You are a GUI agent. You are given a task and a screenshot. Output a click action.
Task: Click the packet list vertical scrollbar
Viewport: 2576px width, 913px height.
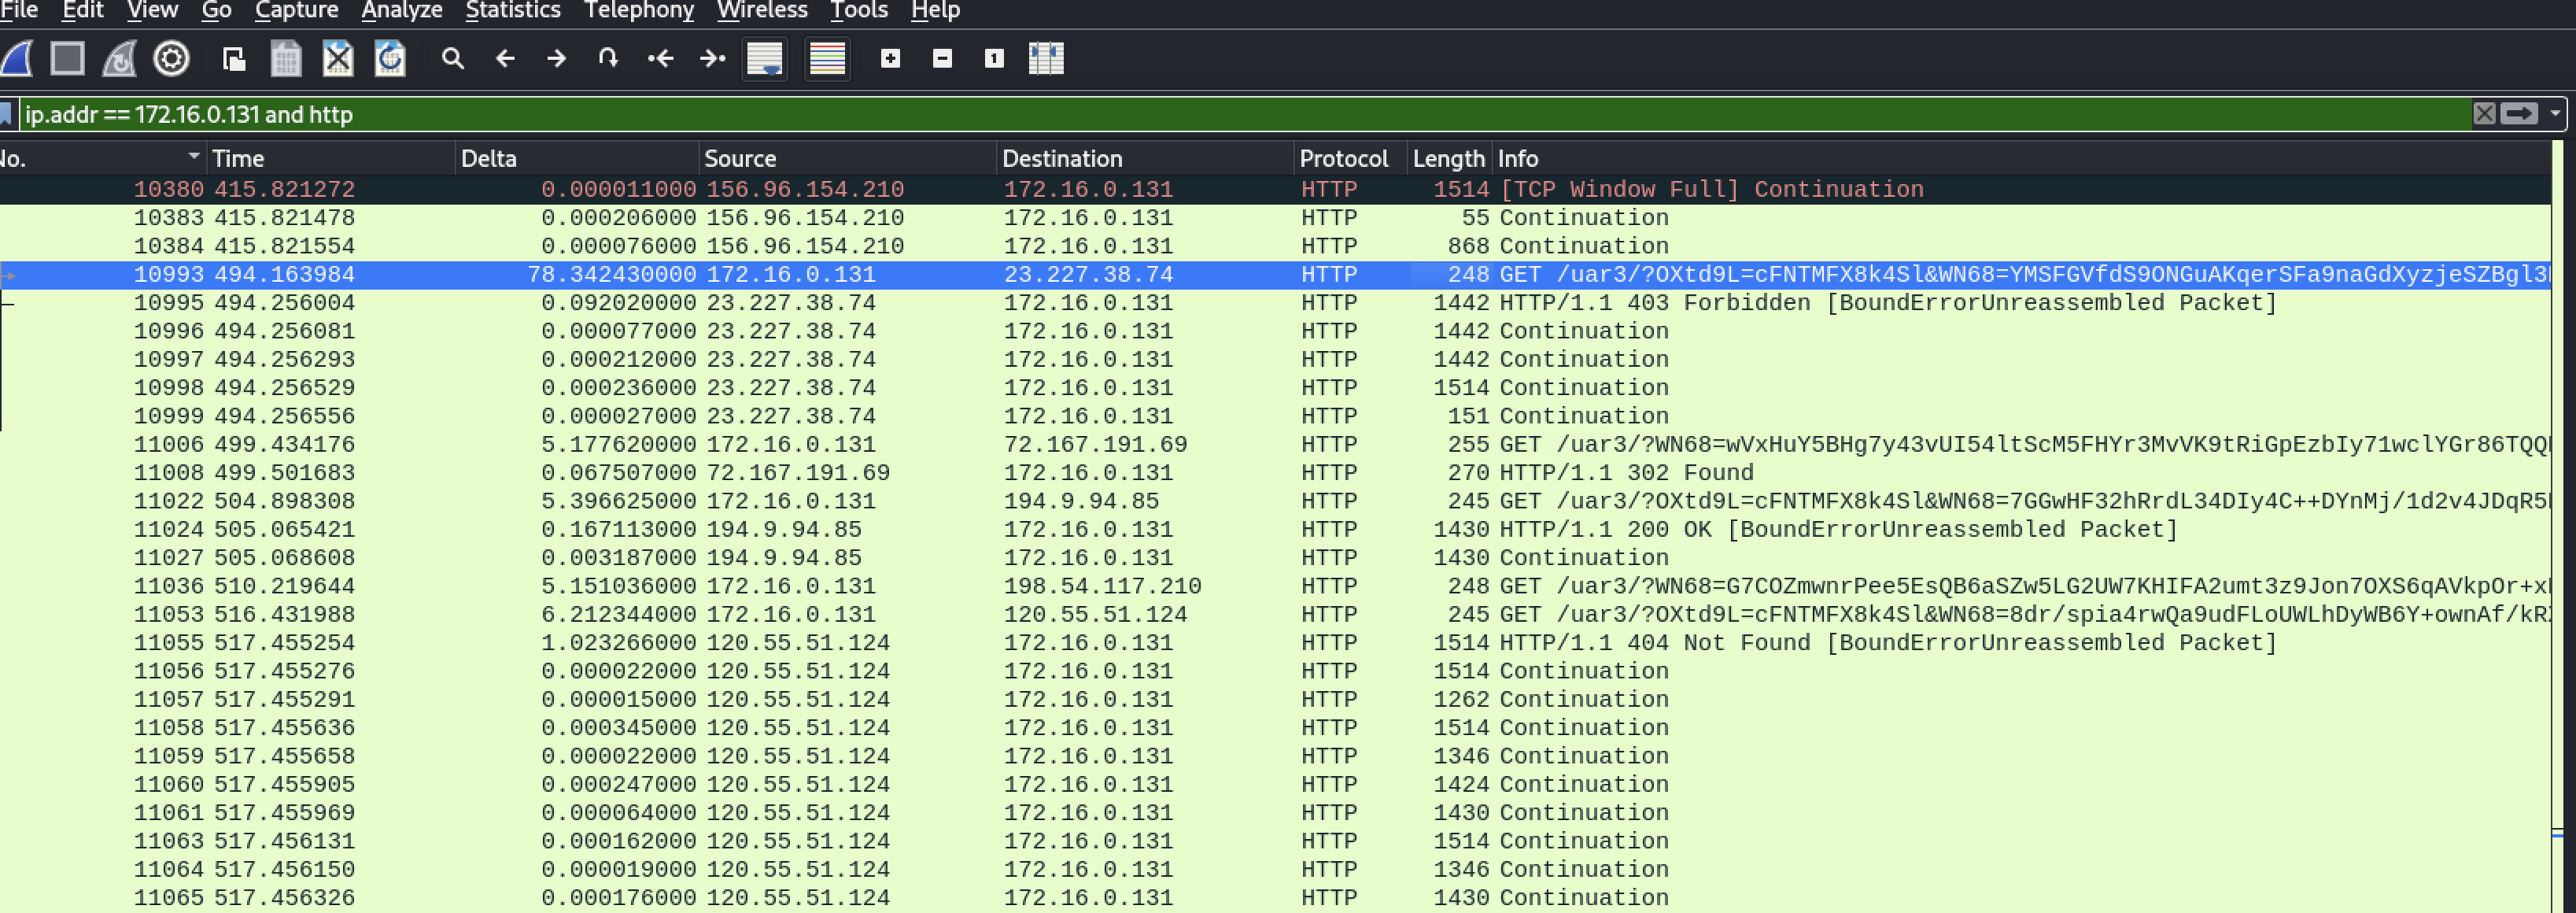(2557, 500)
